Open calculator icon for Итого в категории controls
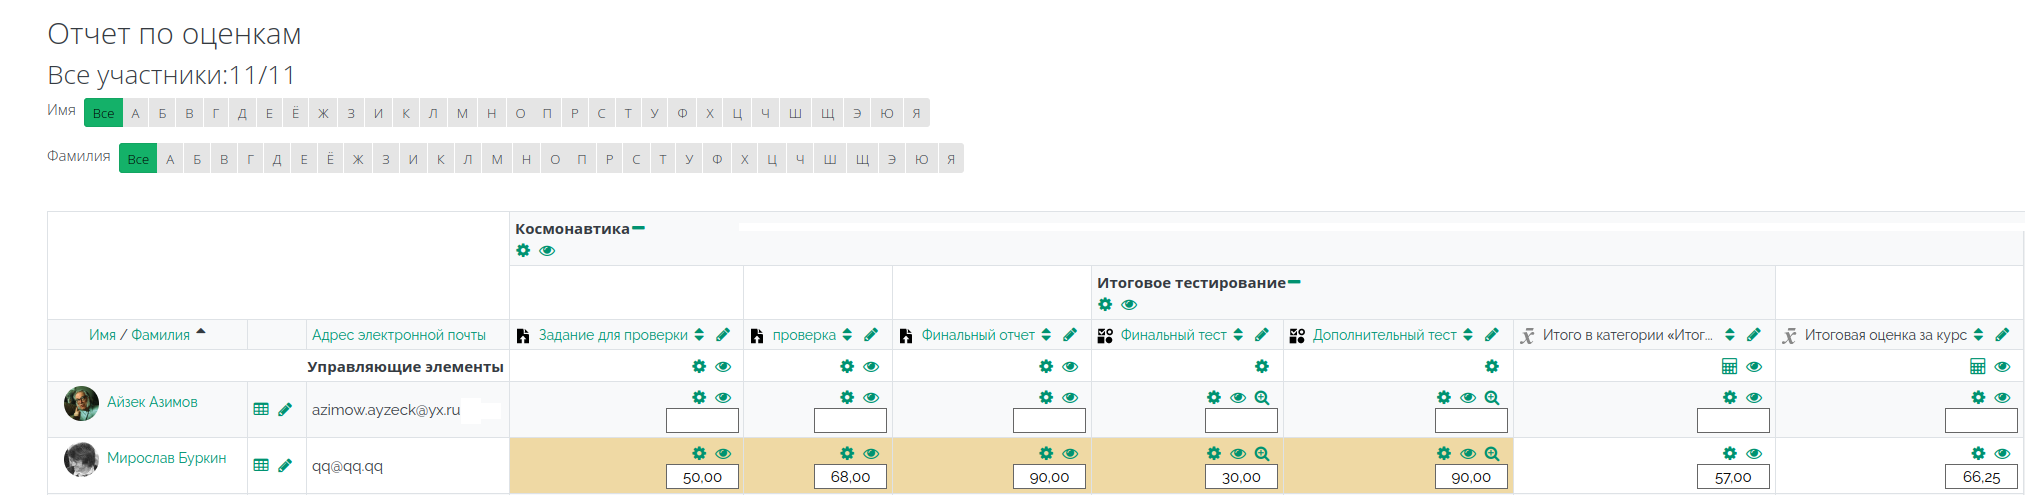 (x=1730, y=366)
